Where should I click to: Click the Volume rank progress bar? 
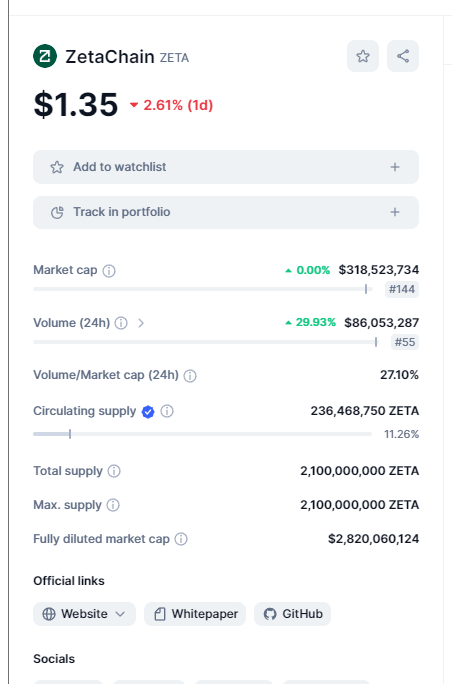coord(205,342)
